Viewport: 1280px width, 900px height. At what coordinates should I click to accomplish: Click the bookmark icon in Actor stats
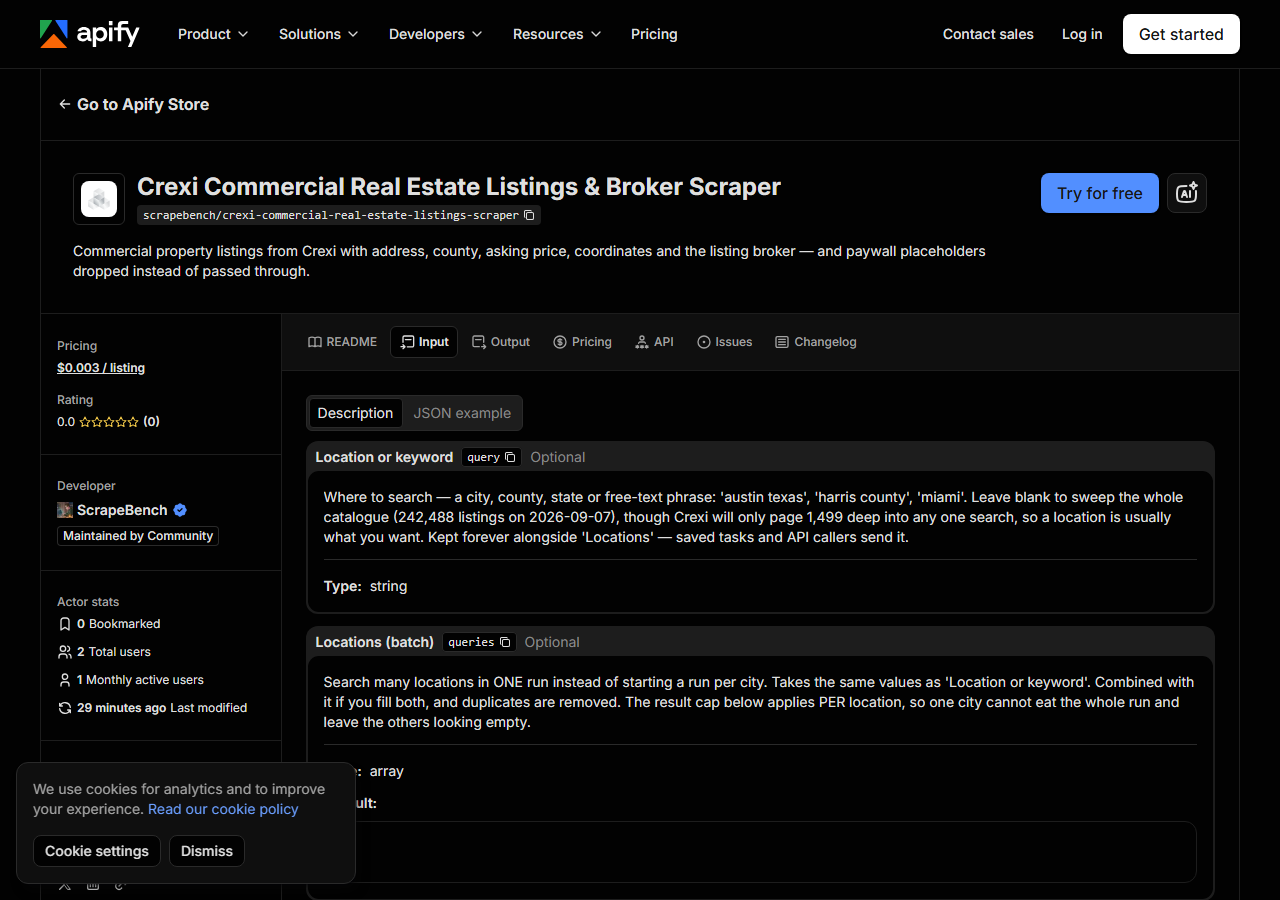65,624
